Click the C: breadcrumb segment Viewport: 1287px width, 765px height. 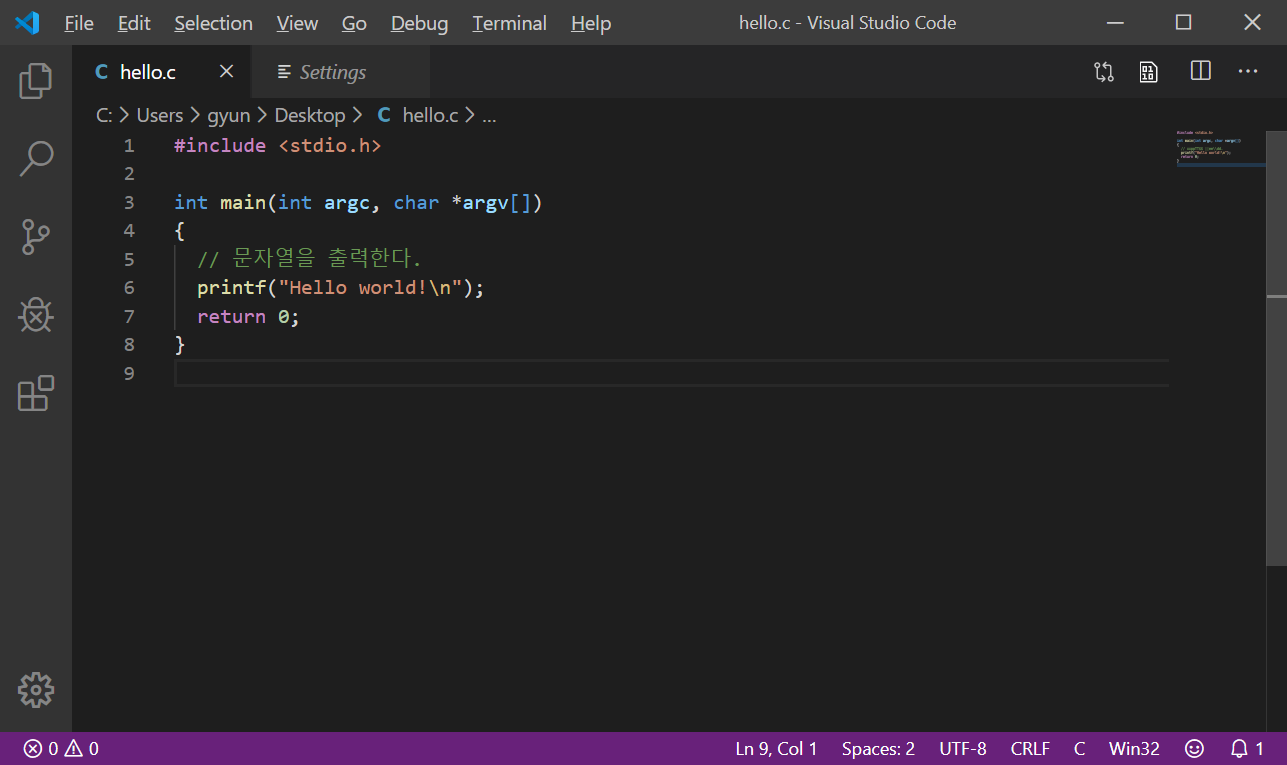[104, 115]
